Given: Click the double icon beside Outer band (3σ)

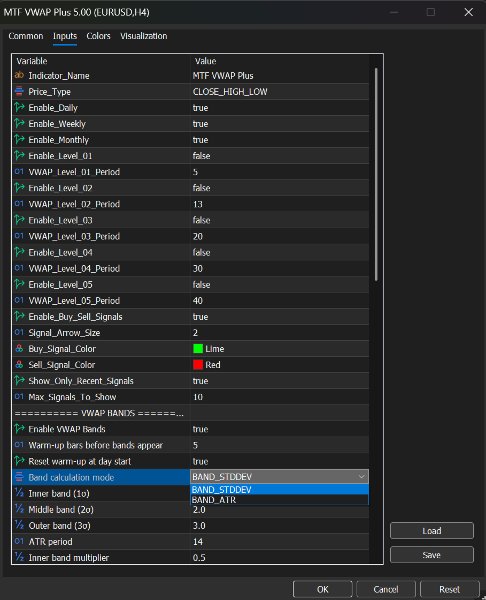Looking at the screenshot, I should 19,525.
